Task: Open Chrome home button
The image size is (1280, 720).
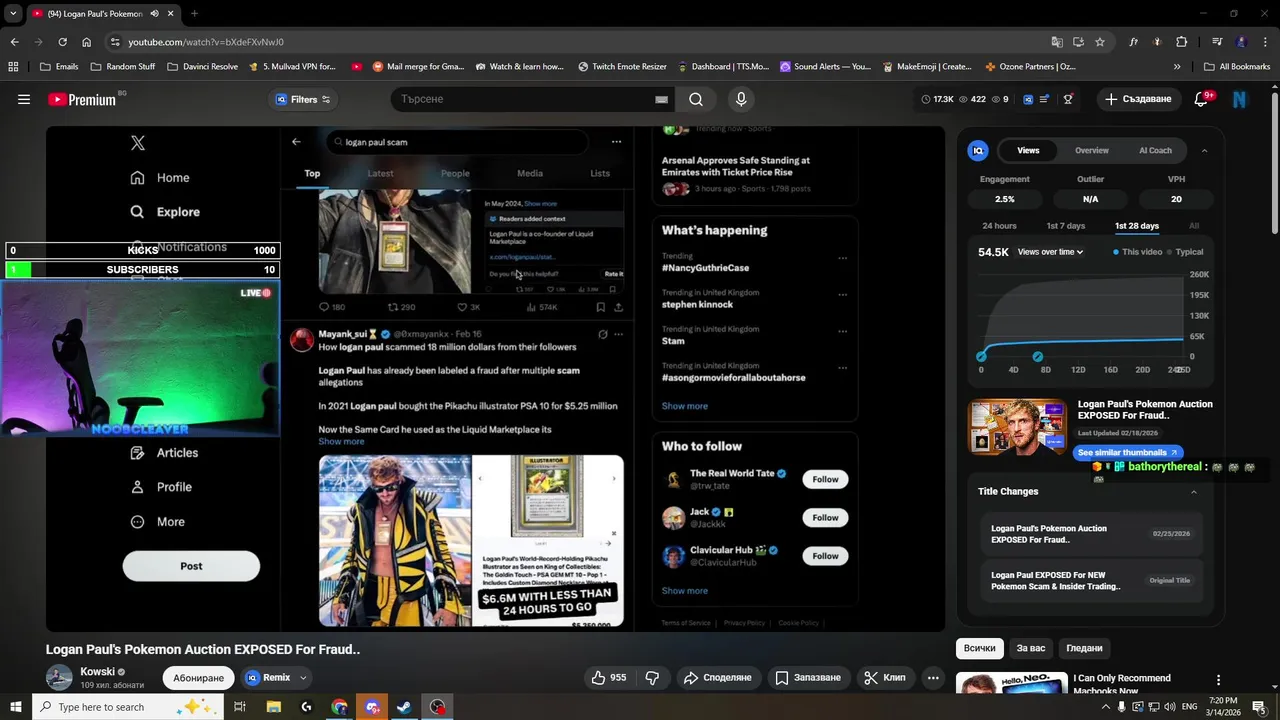Action: click(86, 42)
